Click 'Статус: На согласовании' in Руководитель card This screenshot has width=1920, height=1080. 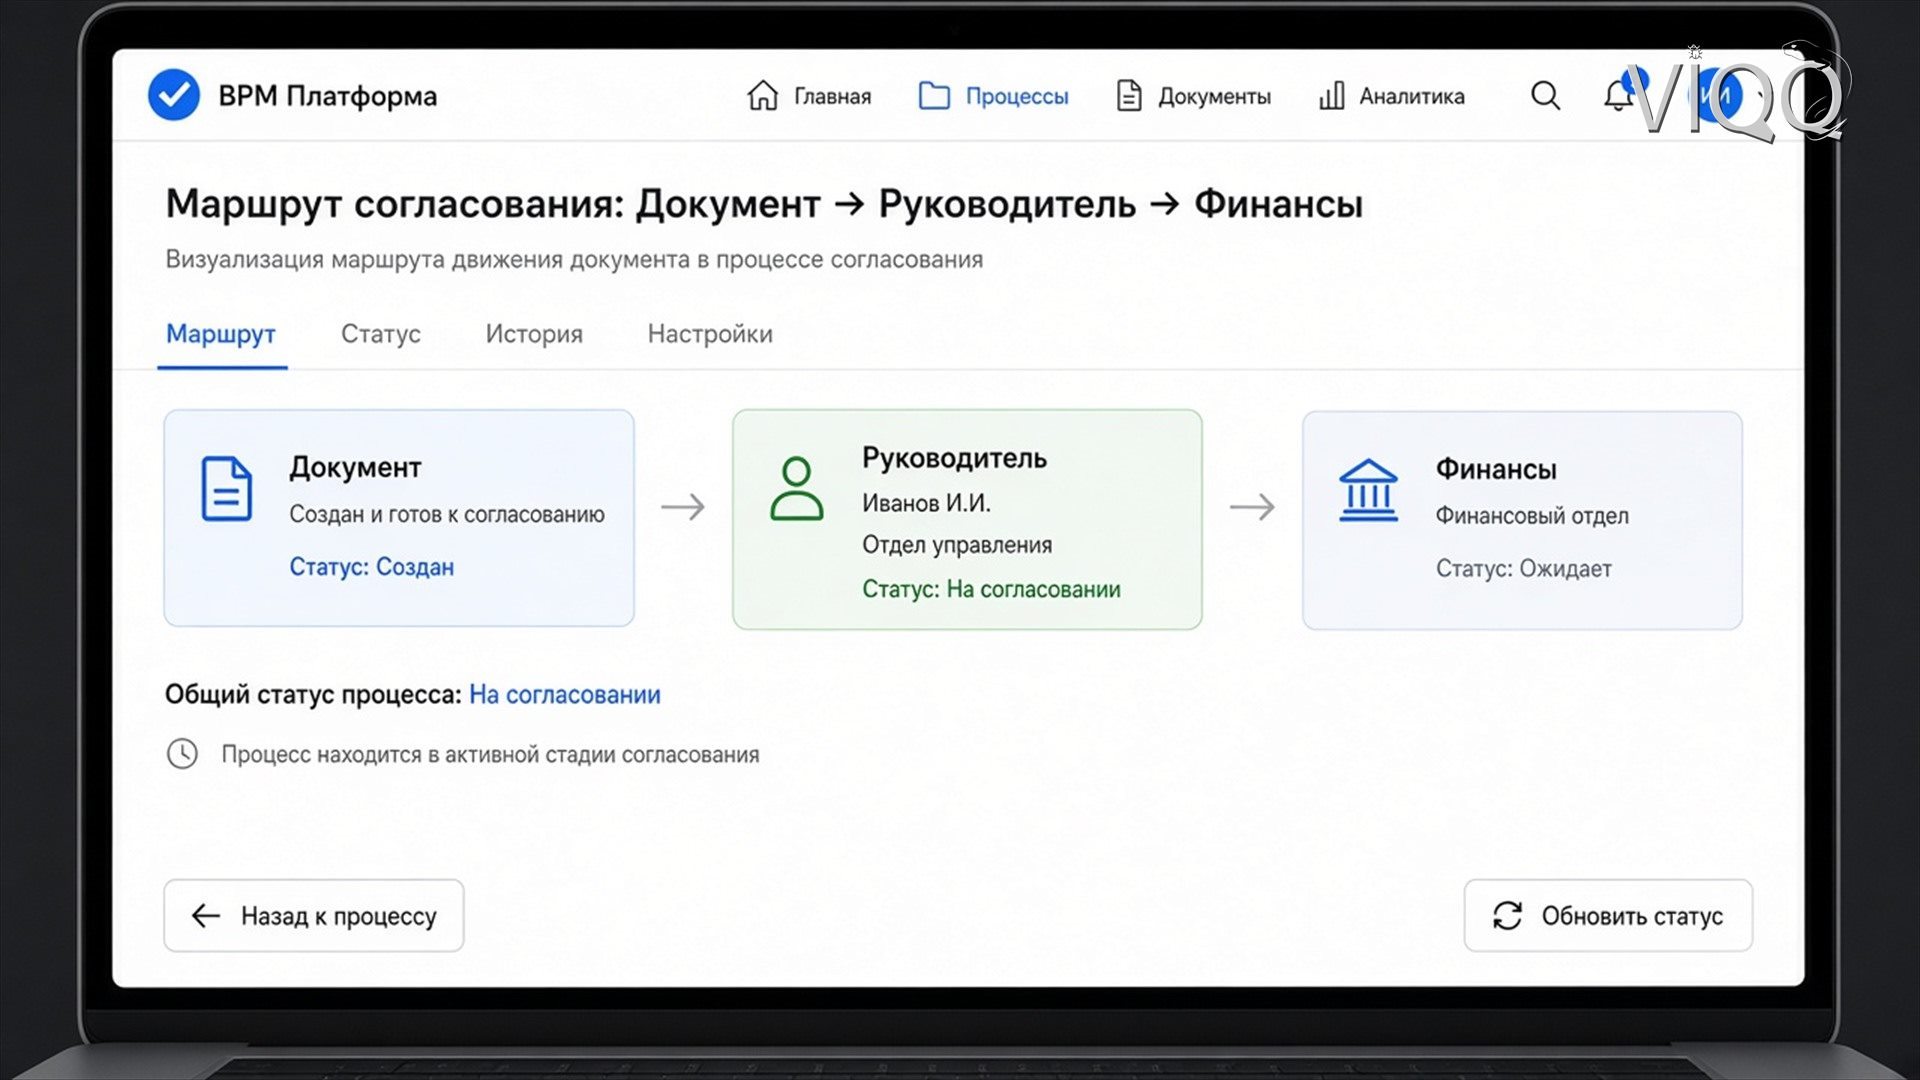pos(991,589)
